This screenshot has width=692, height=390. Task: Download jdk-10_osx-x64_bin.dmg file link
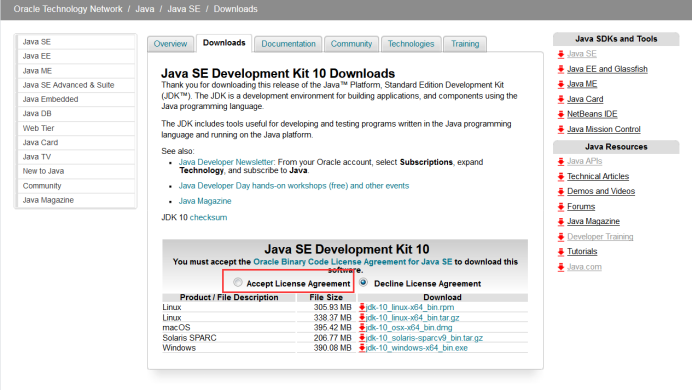409,327
